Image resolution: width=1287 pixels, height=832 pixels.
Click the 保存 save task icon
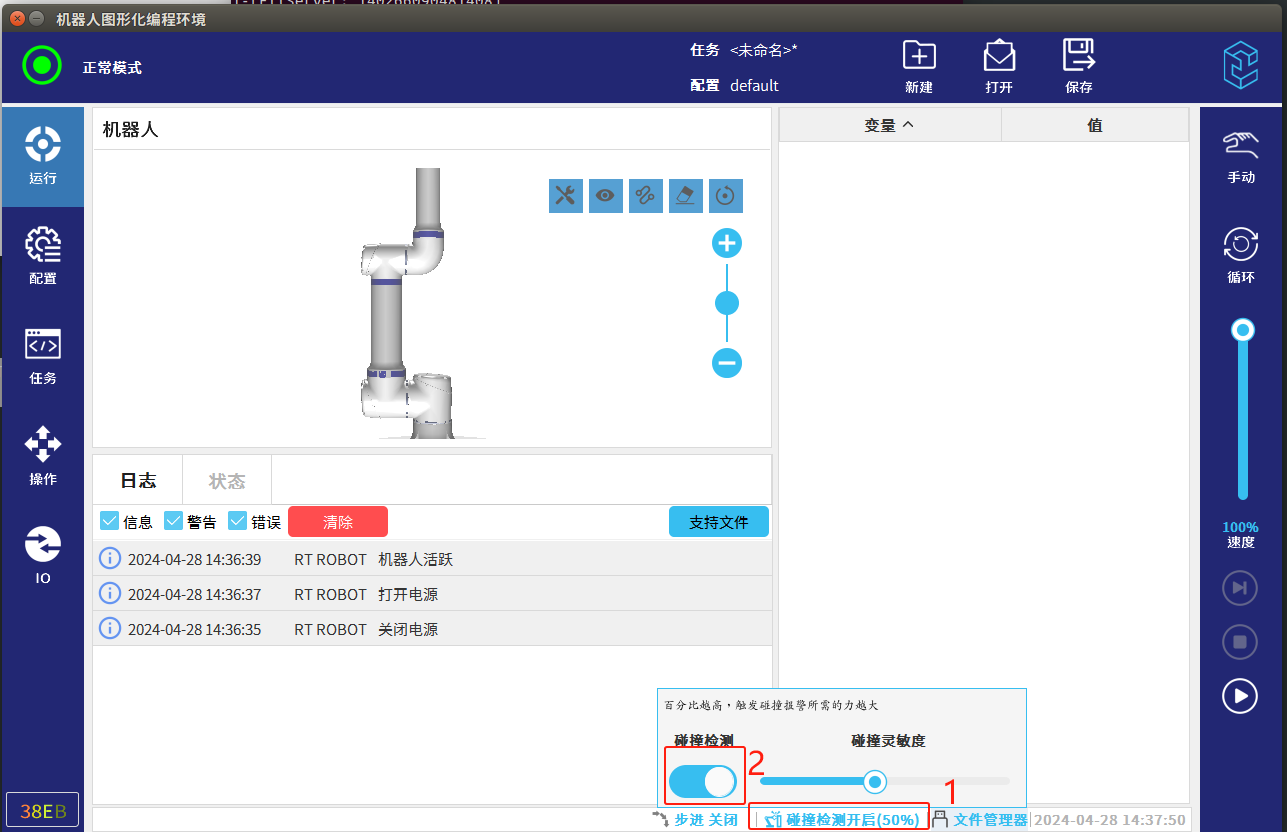click(x=1078, y=66)
